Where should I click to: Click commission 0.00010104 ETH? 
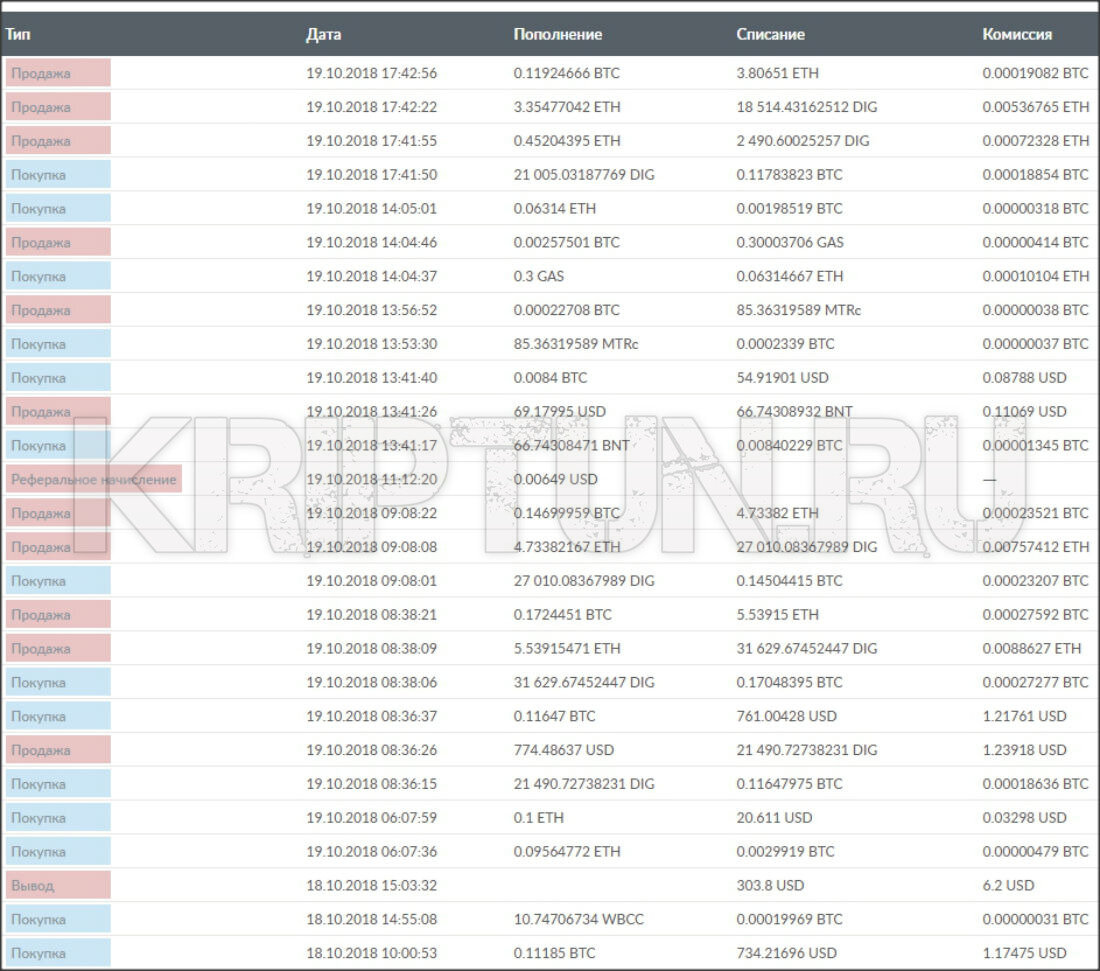click(1035, 276)
